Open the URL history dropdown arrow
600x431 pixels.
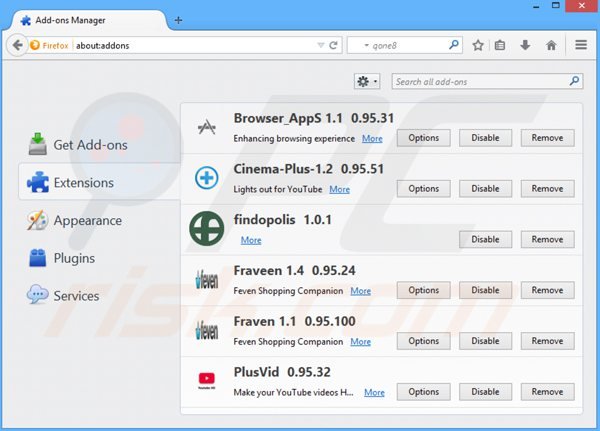[321, 45]
